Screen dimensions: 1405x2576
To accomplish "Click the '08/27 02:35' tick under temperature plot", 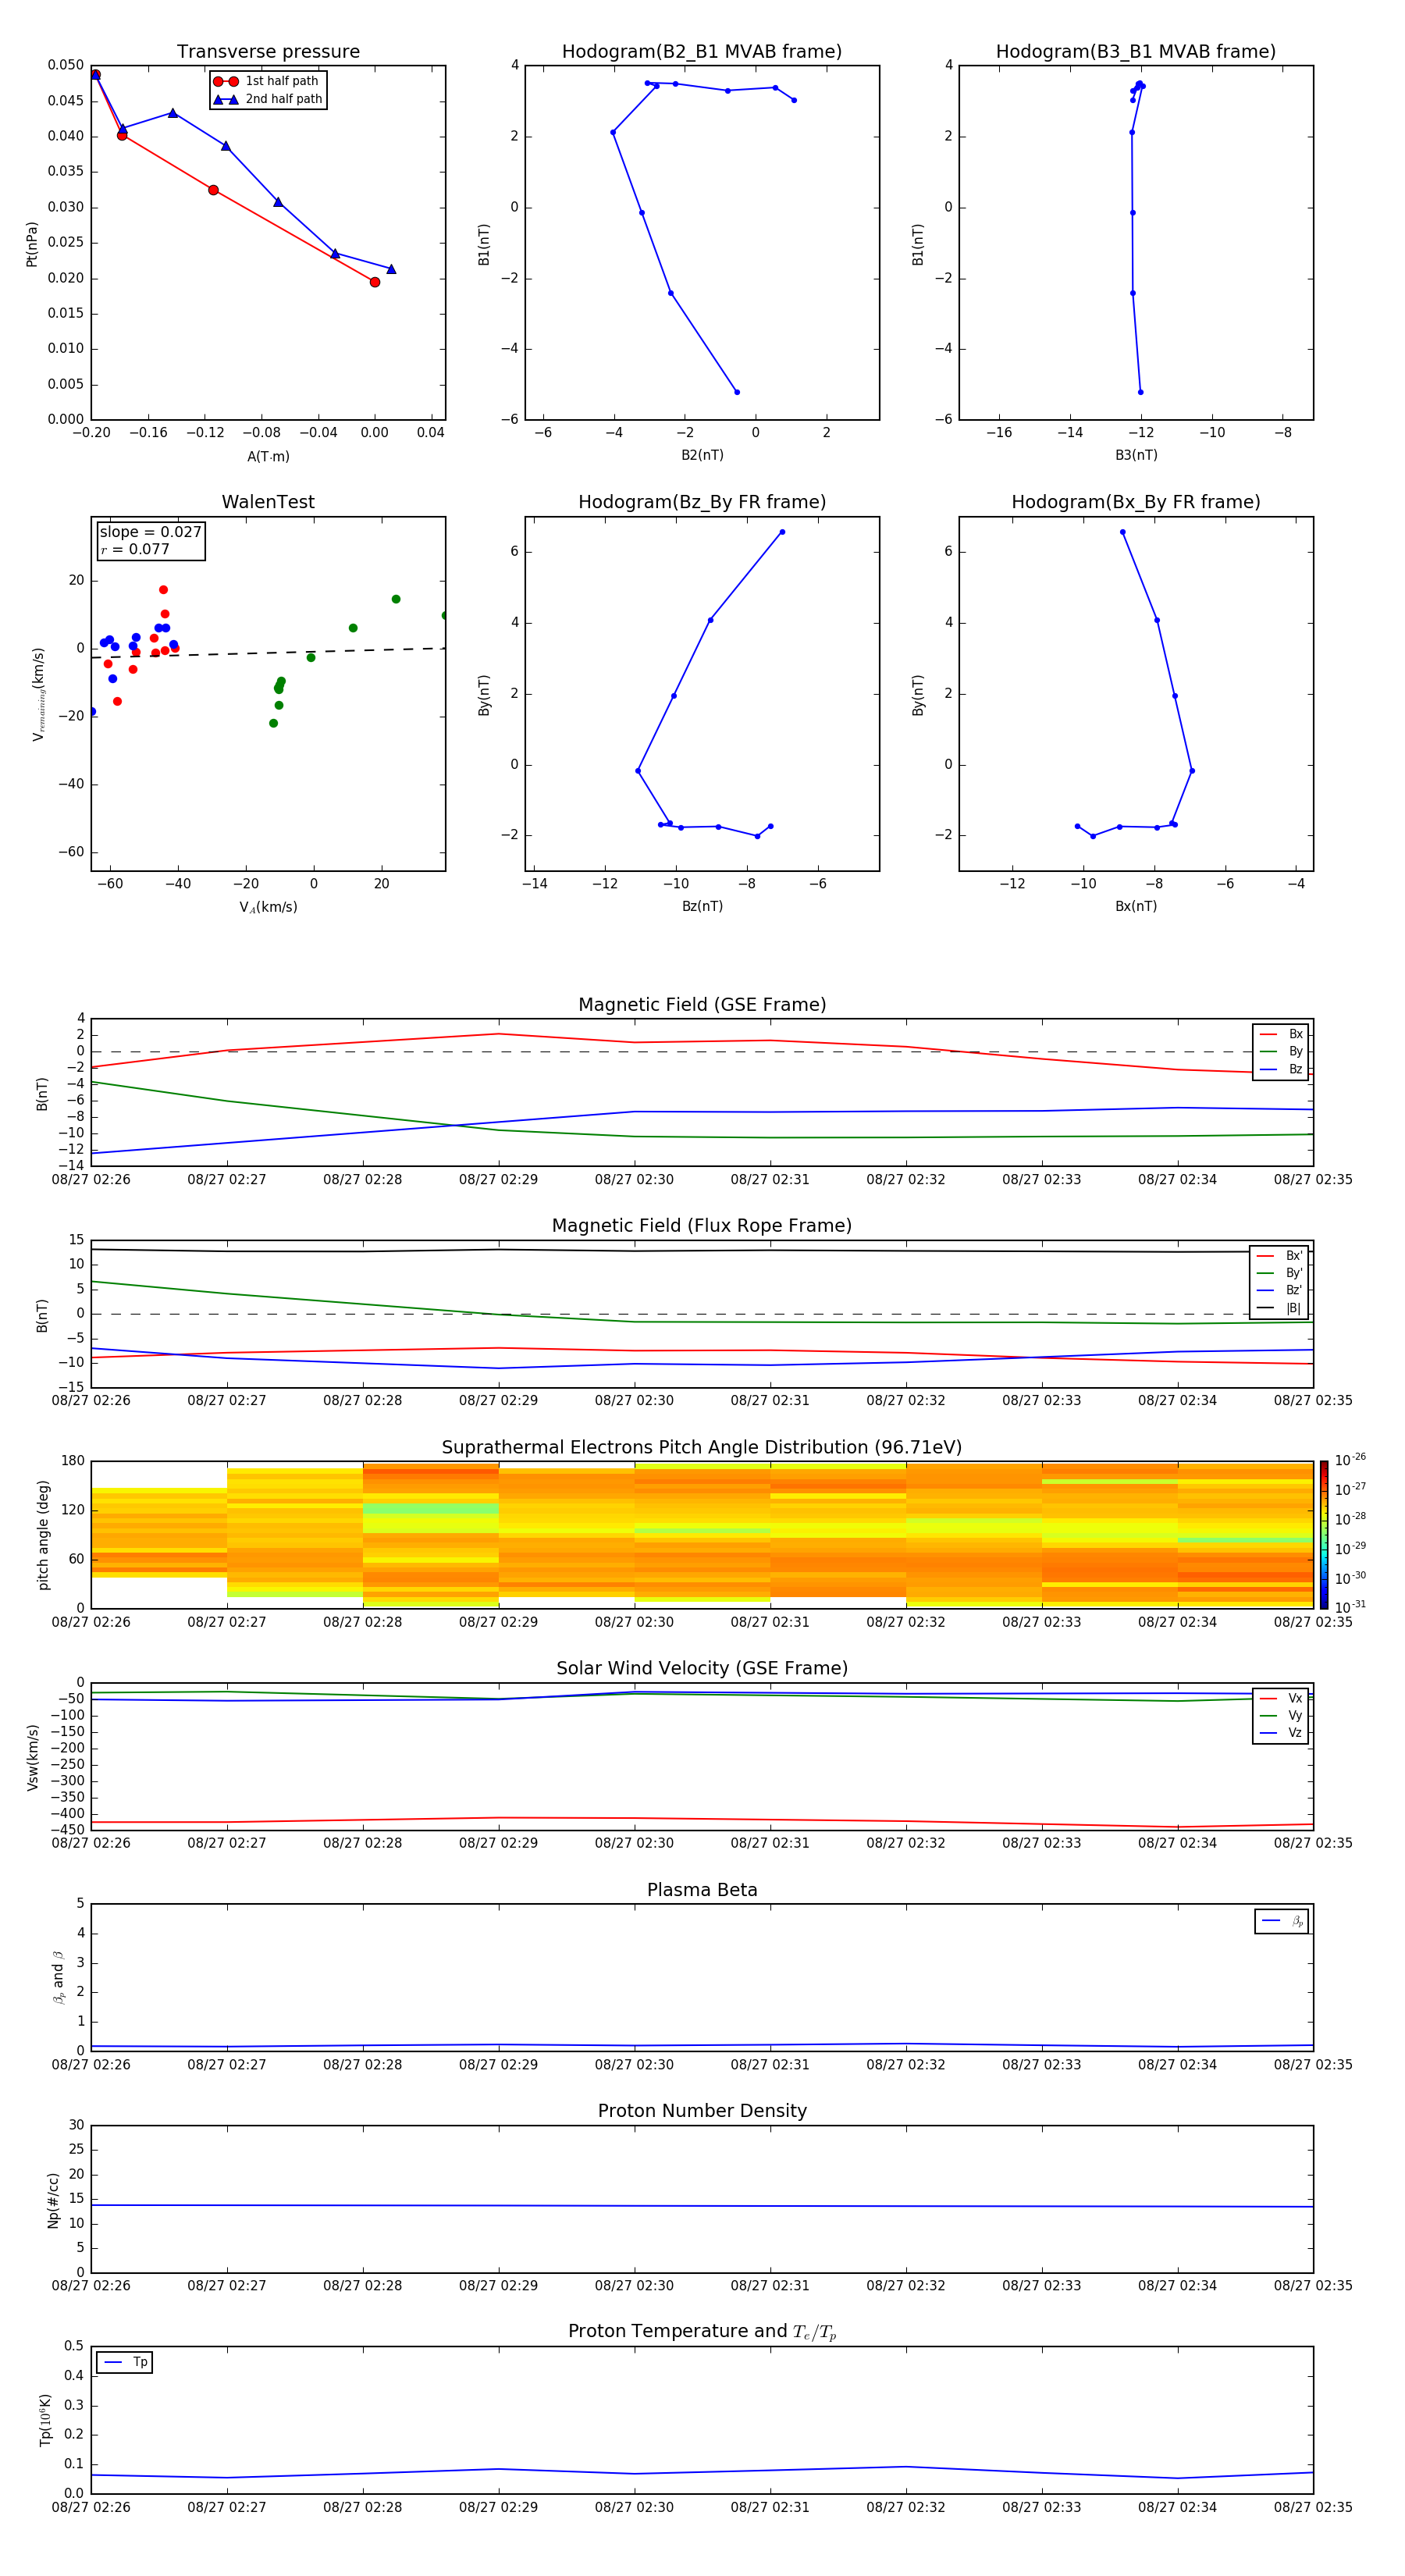I will (x=1312, y=2507).
